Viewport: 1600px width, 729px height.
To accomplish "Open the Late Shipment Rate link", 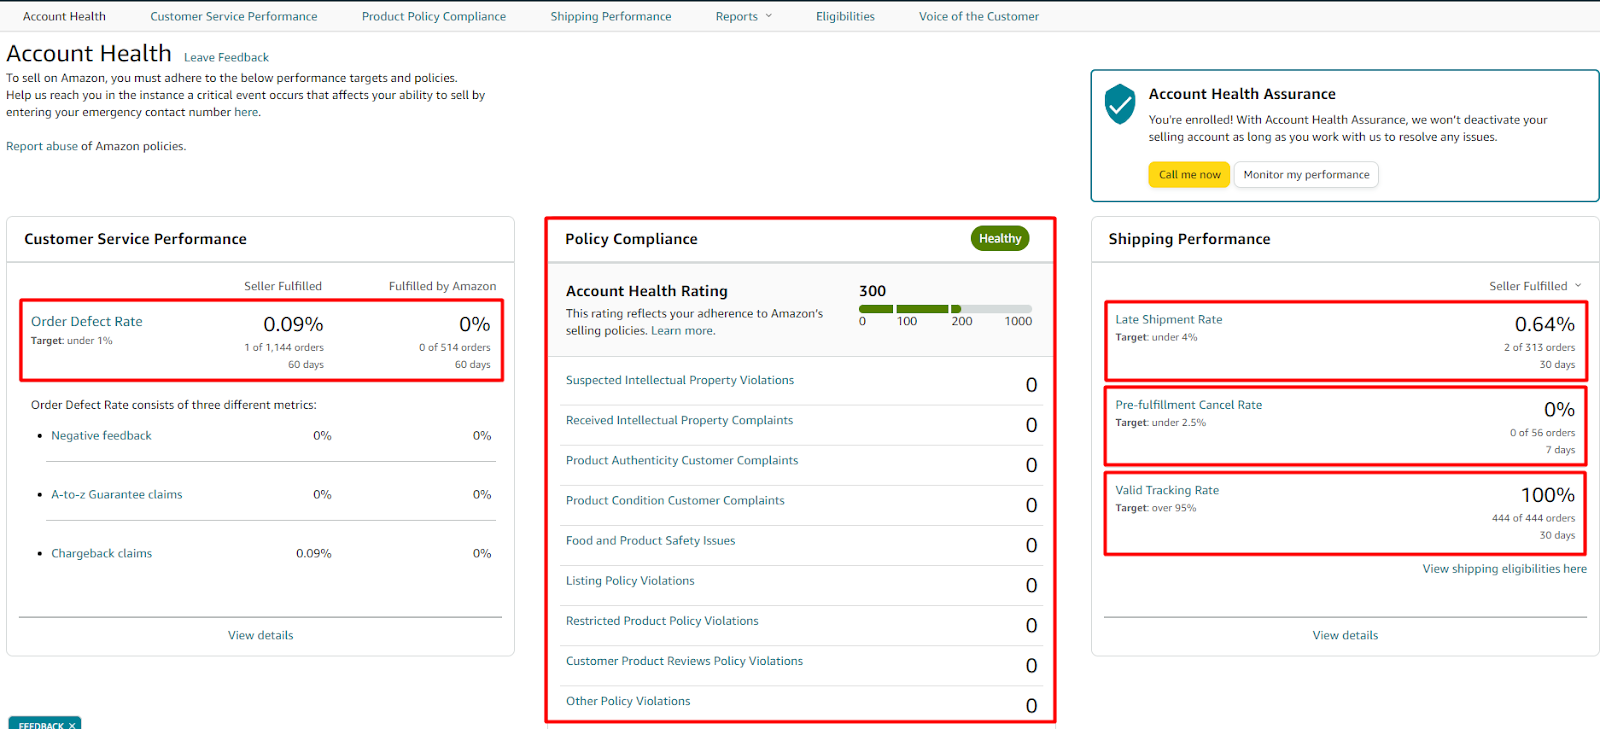I will click(x=1169, y=320).
